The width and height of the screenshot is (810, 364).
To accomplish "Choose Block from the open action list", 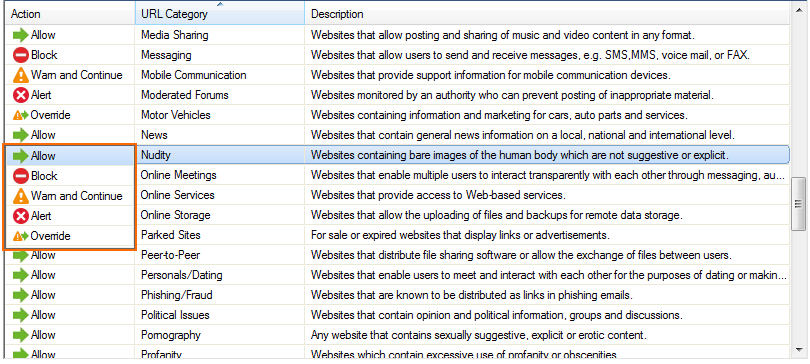I will (69, 176).
